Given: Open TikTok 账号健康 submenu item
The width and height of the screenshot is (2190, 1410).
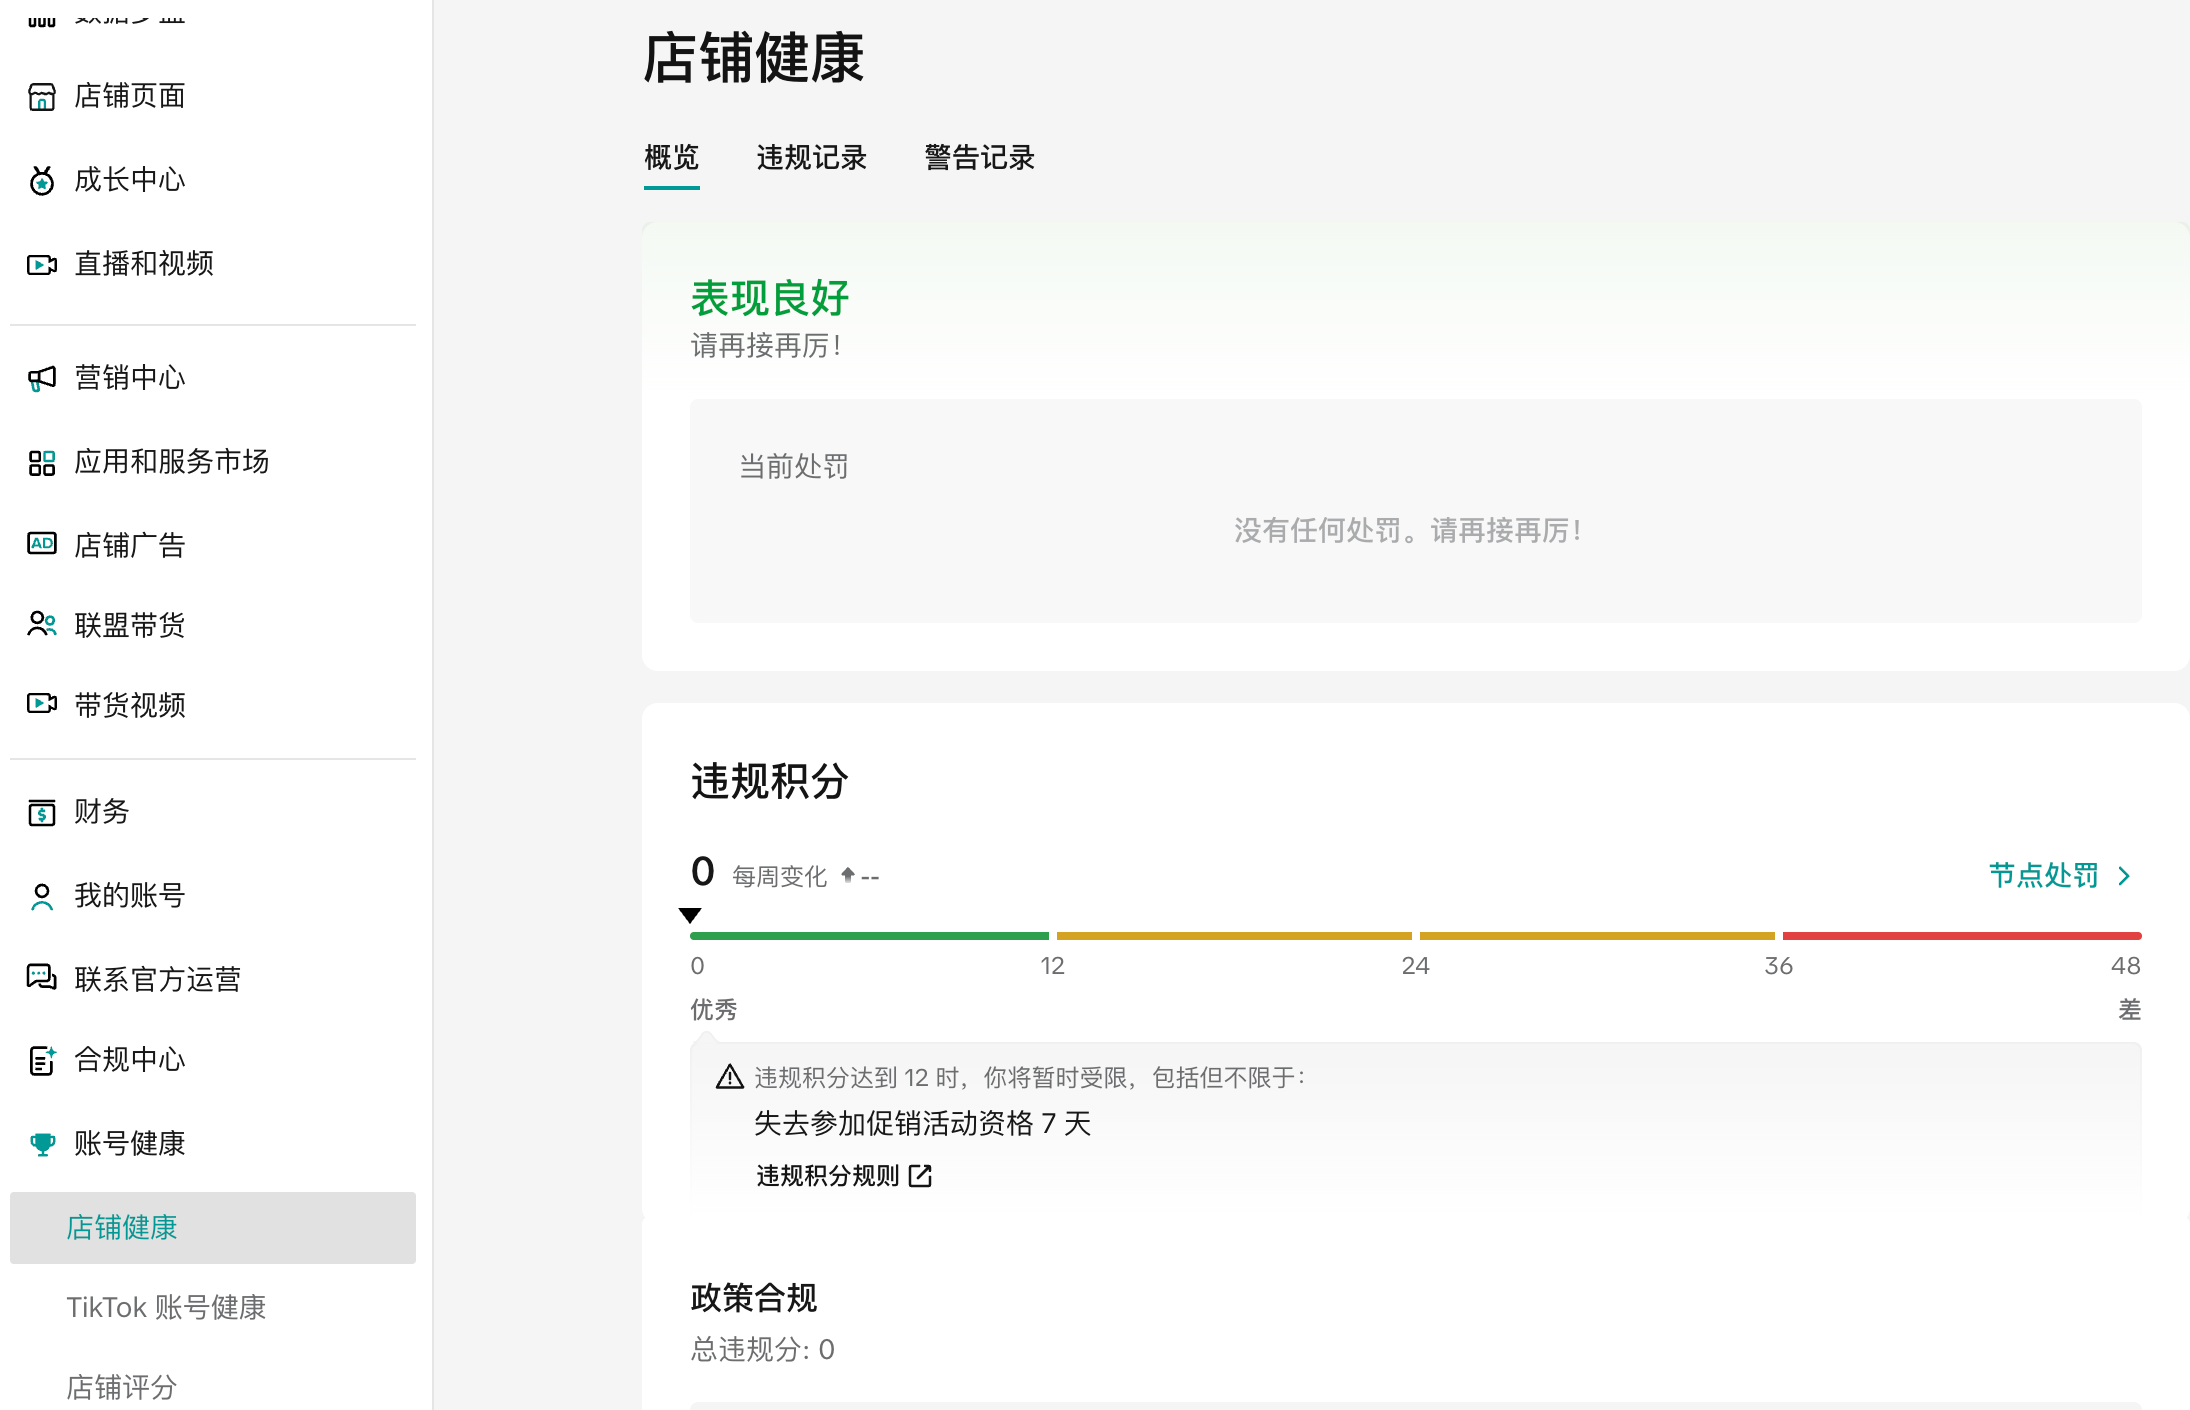Looking at the screenshot, I should point(166,1308).
